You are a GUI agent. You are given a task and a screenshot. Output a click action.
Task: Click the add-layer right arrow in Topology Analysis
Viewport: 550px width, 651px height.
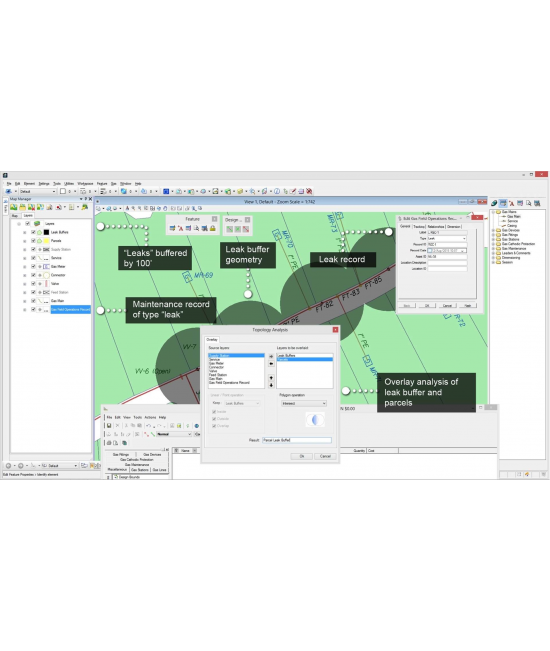[x=271, y=357]
